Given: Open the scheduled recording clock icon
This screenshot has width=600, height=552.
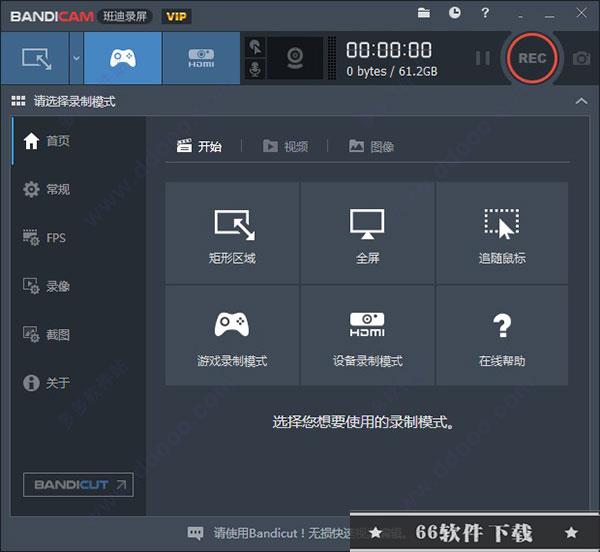Looking at the screenshot, I should tap(455, 13).
